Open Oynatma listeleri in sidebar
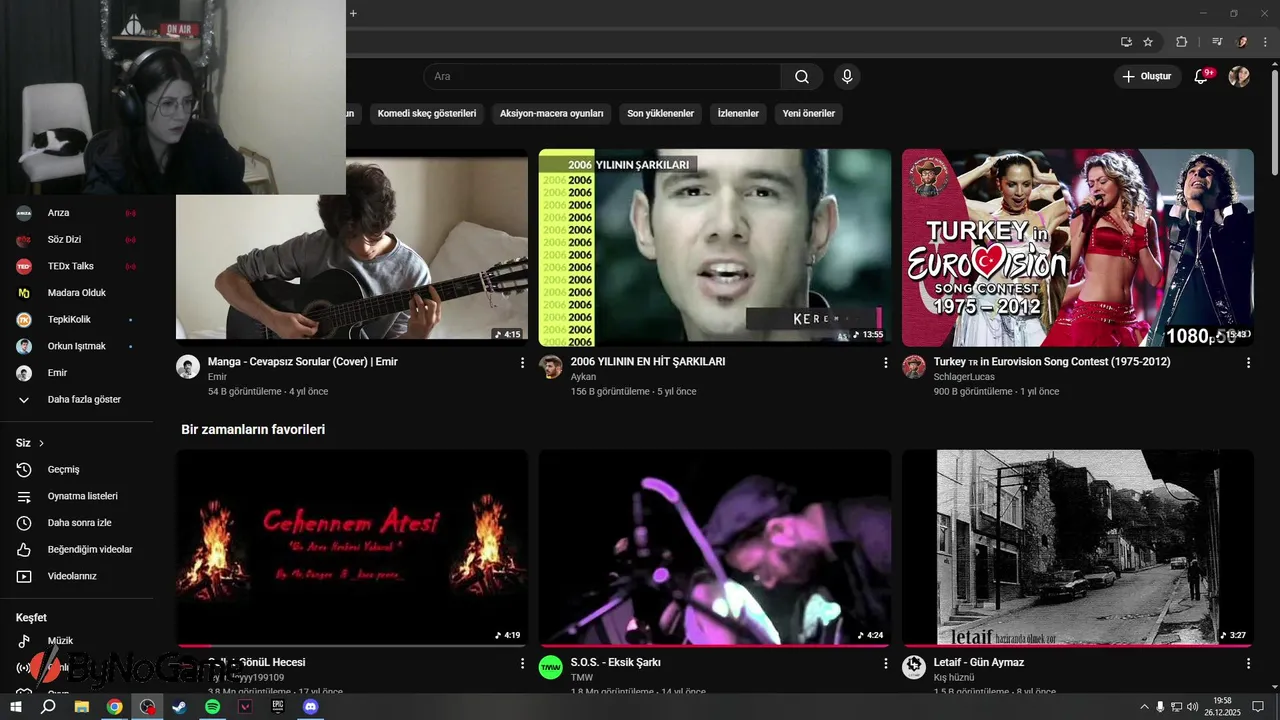The height and width of the screenshot is (720, 1280). (x=77, y=496)
